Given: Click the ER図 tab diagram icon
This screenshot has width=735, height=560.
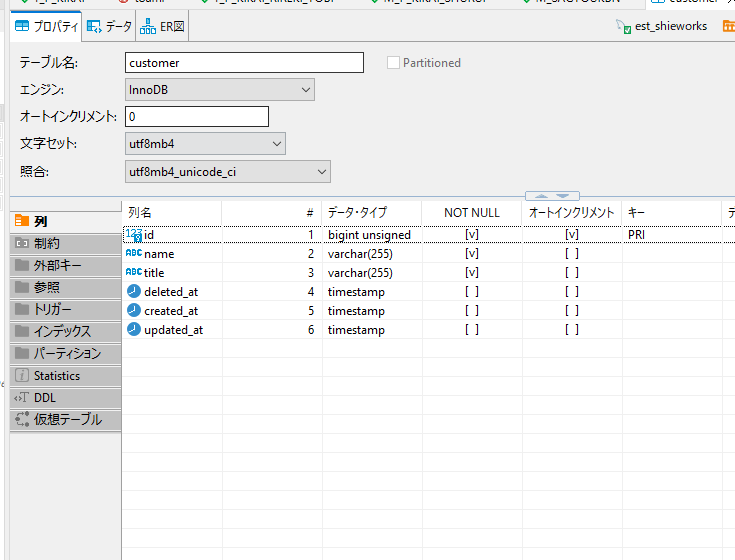Looking at the screenshot, I should [148, 26].
